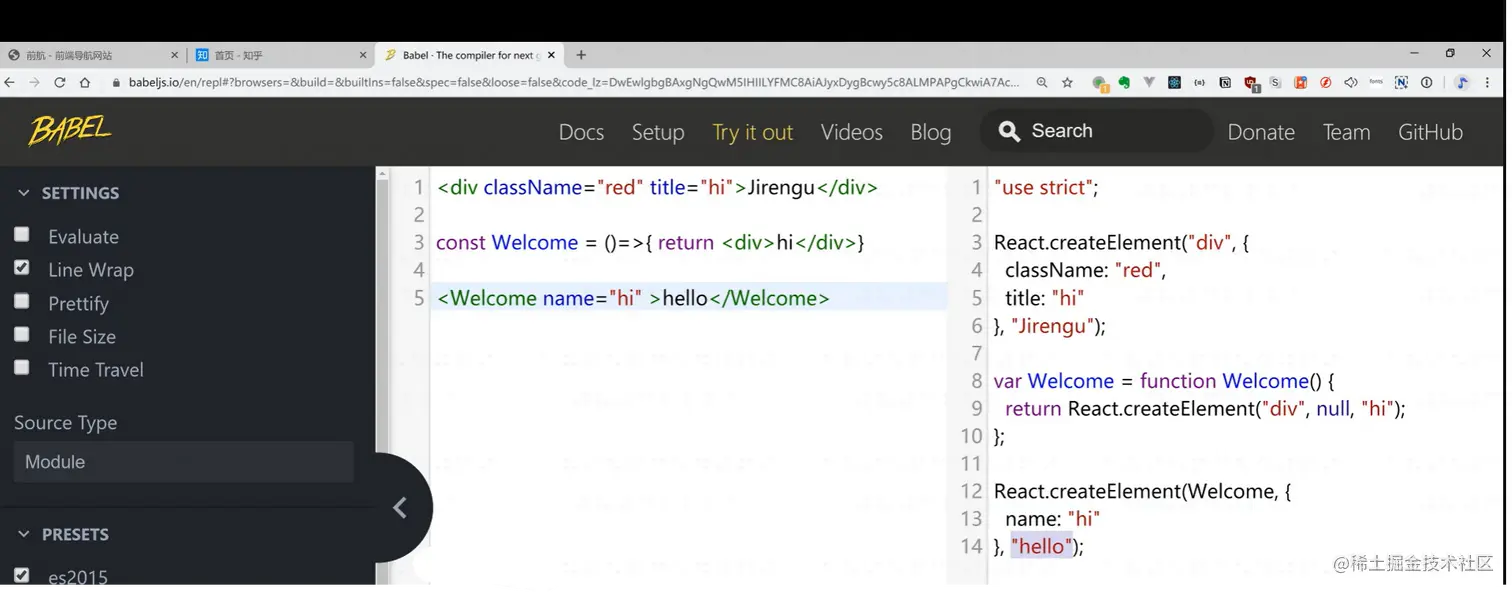Screen dimensions: 1512x592
Task: Open the Blog page
Action: (x=931, y=132)
